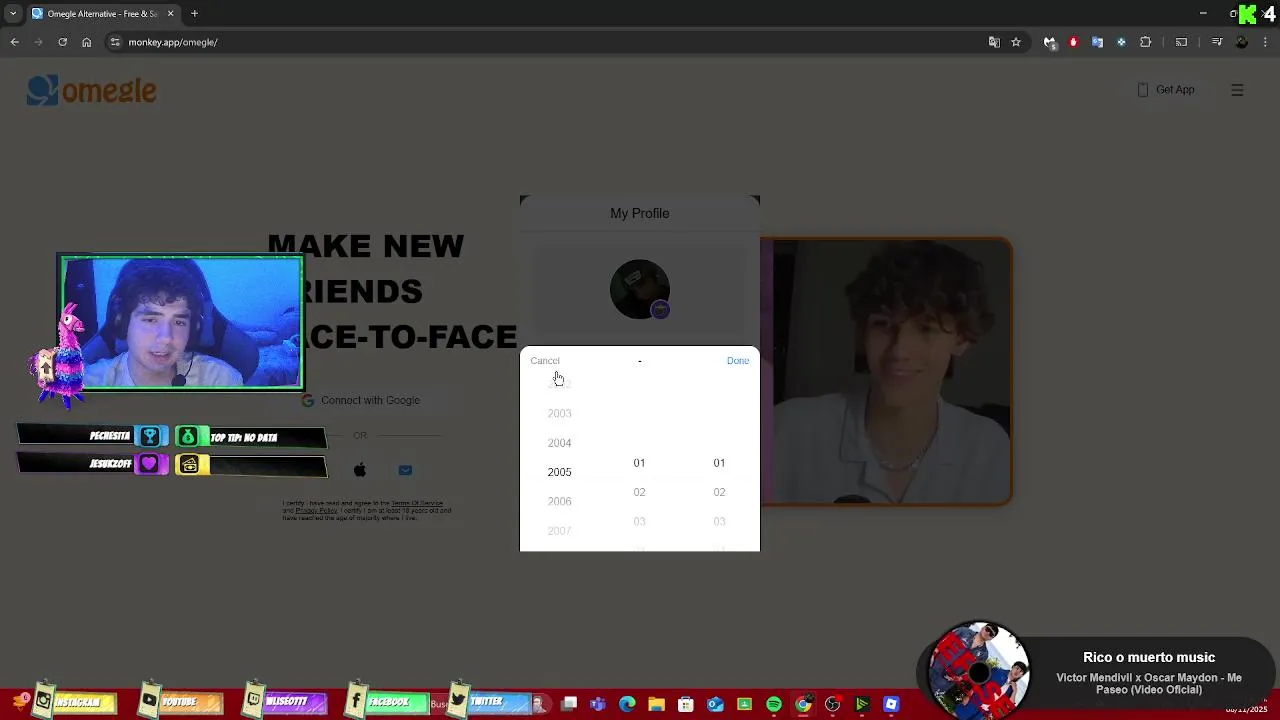Open Outlook from the taskbar
Viewport: 1280px width, 720px height.
pyautogui.click(x=715, y=705)
